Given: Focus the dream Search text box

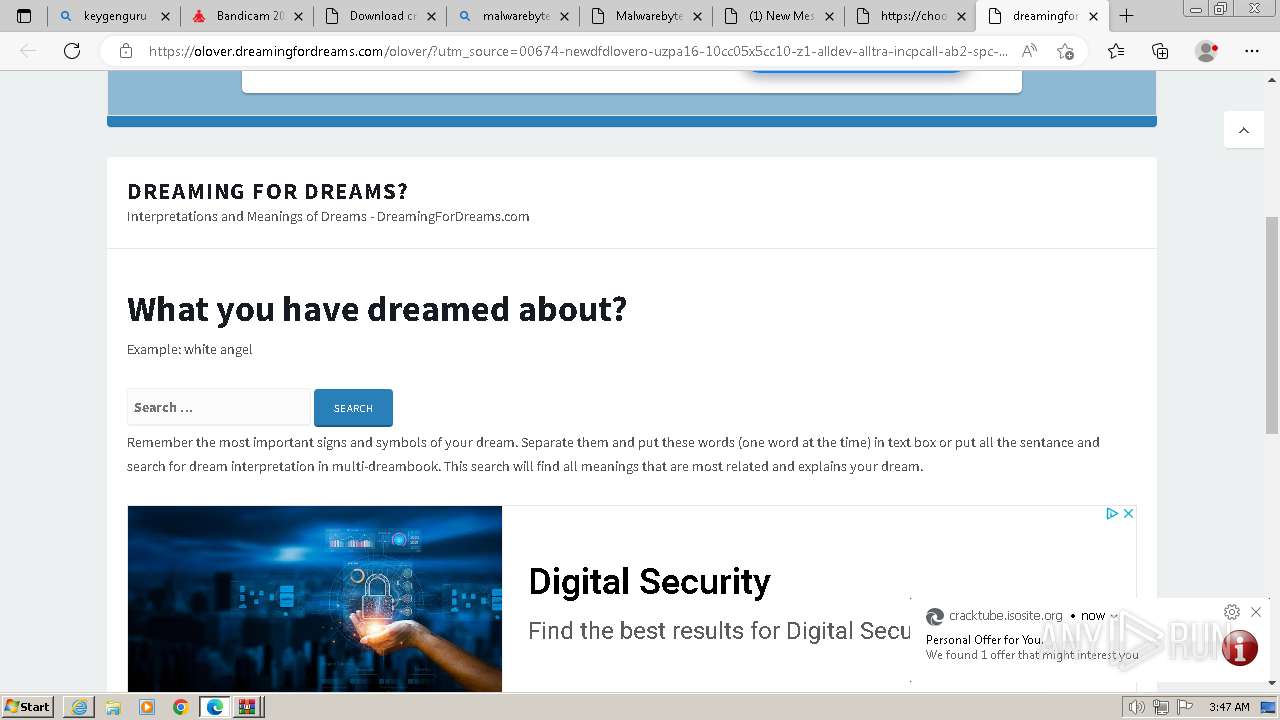Looking at the screenshot, I should coord(219,407).
